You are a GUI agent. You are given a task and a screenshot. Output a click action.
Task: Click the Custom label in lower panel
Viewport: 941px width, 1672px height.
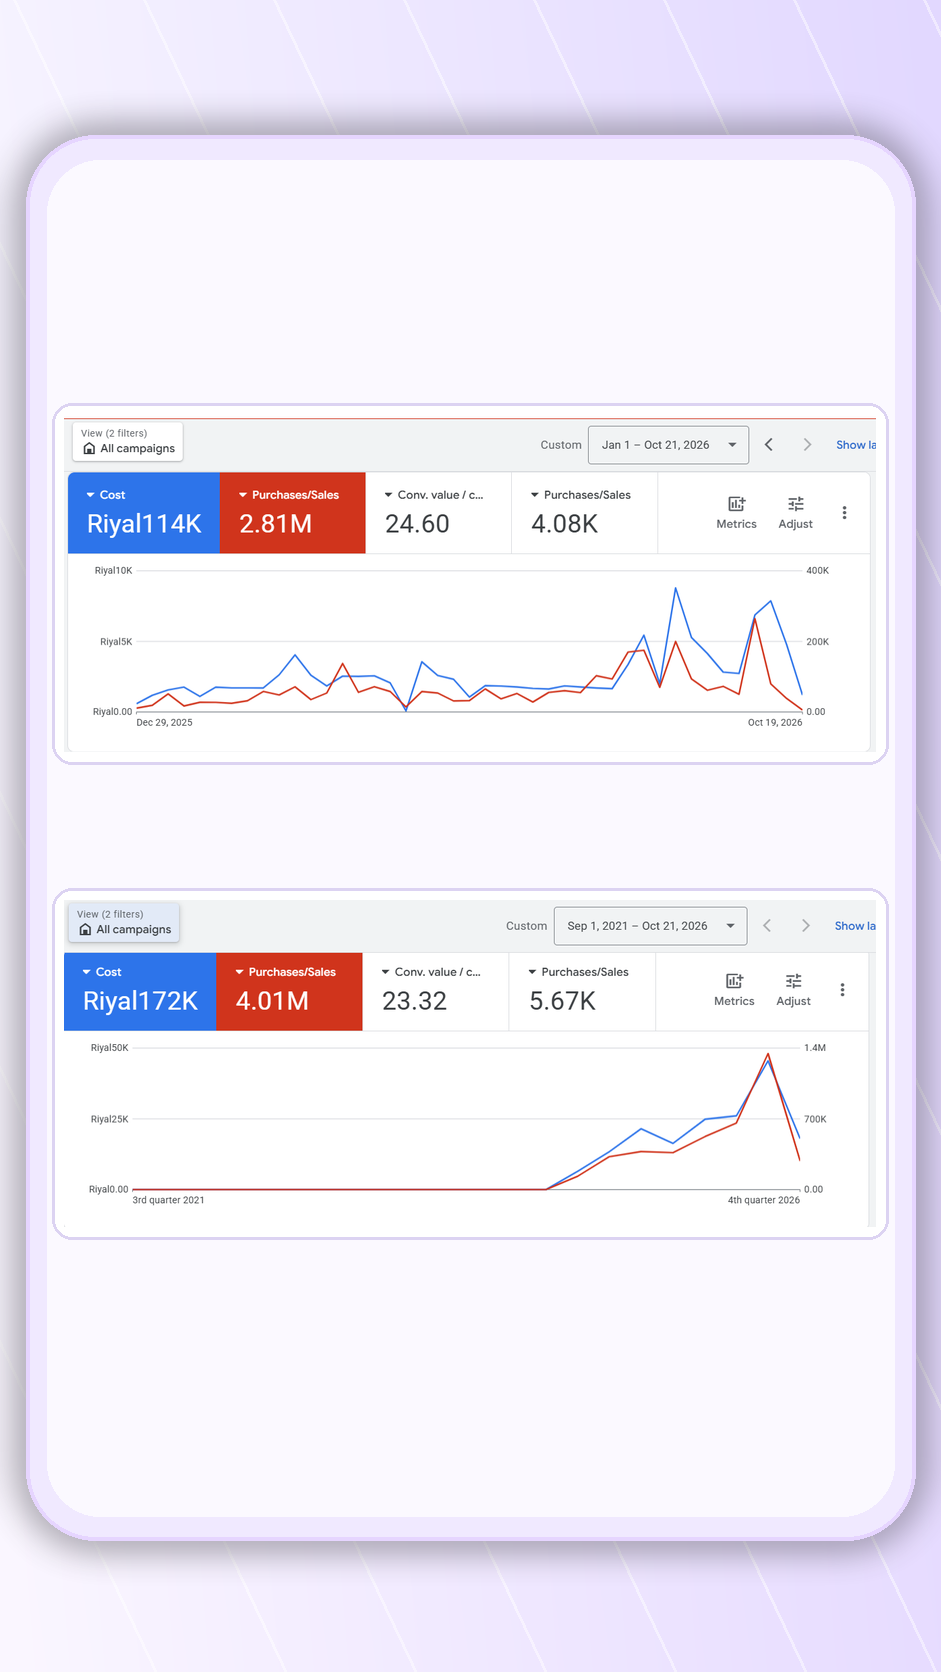[526, 926]
